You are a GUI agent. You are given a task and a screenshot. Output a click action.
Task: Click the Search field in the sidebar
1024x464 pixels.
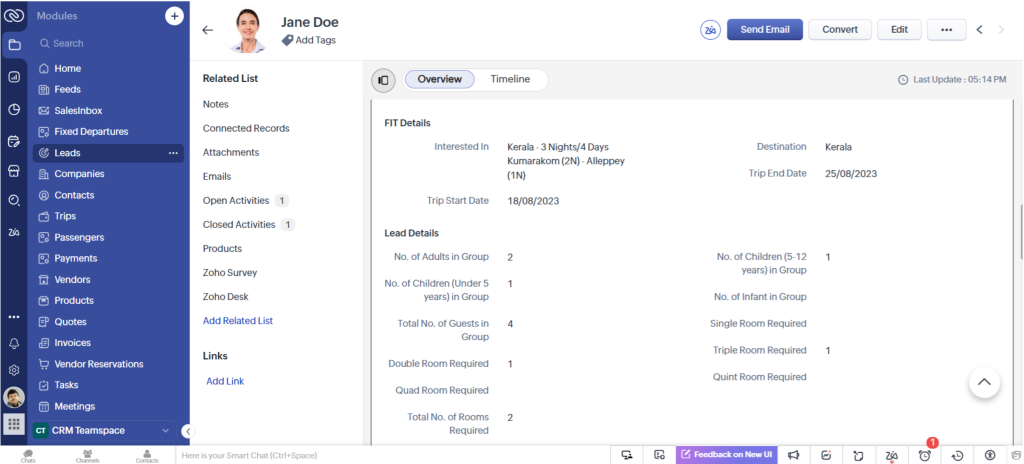pyautogui.click(x=100, y=43)
